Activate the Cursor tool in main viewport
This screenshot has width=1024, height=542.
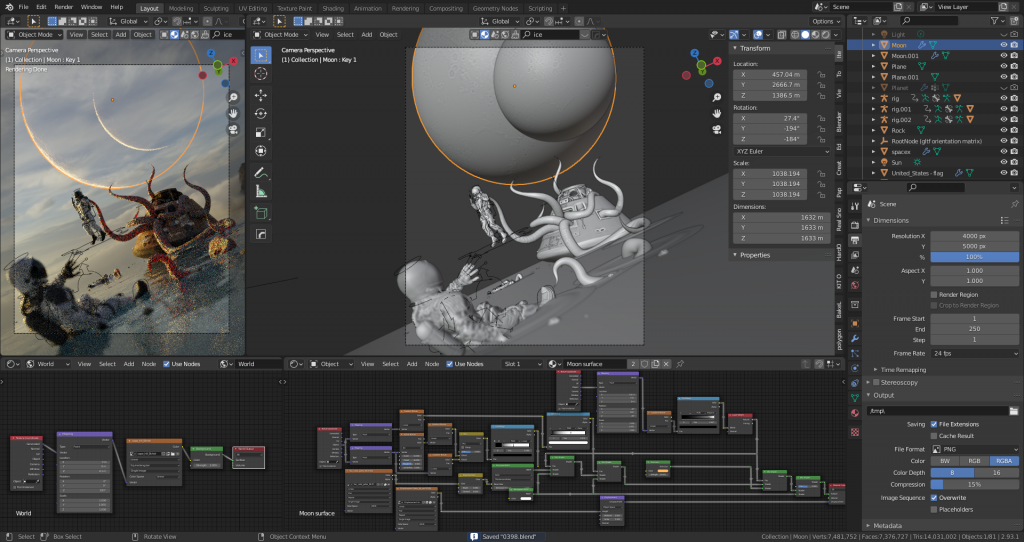pos(261,74)
